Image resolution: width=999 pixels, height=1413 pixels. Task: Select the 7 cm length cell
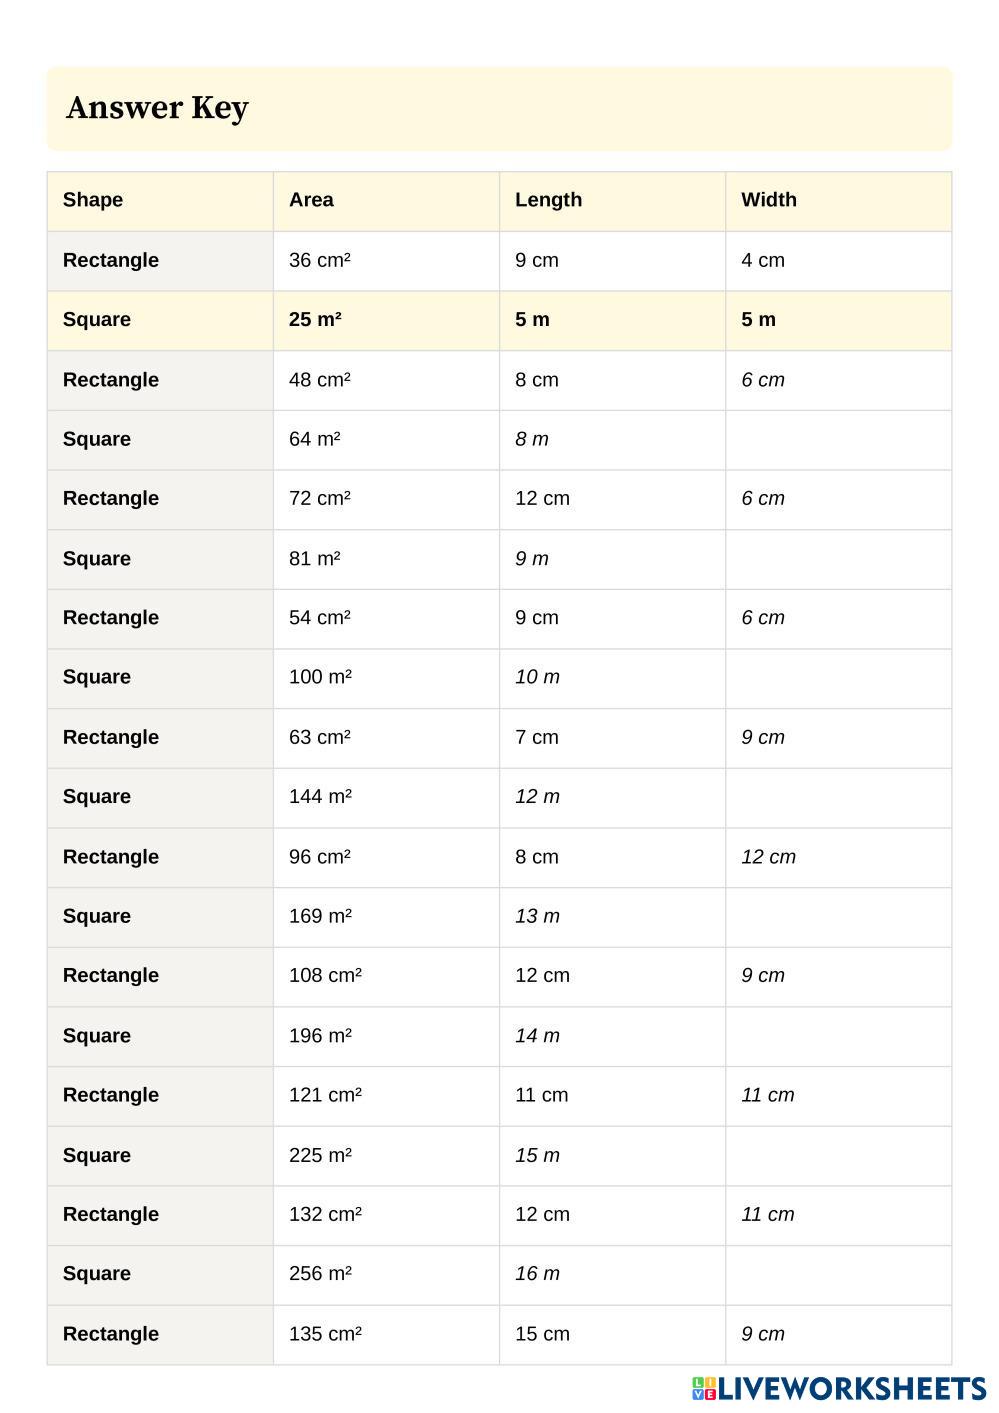pos(537,737)
